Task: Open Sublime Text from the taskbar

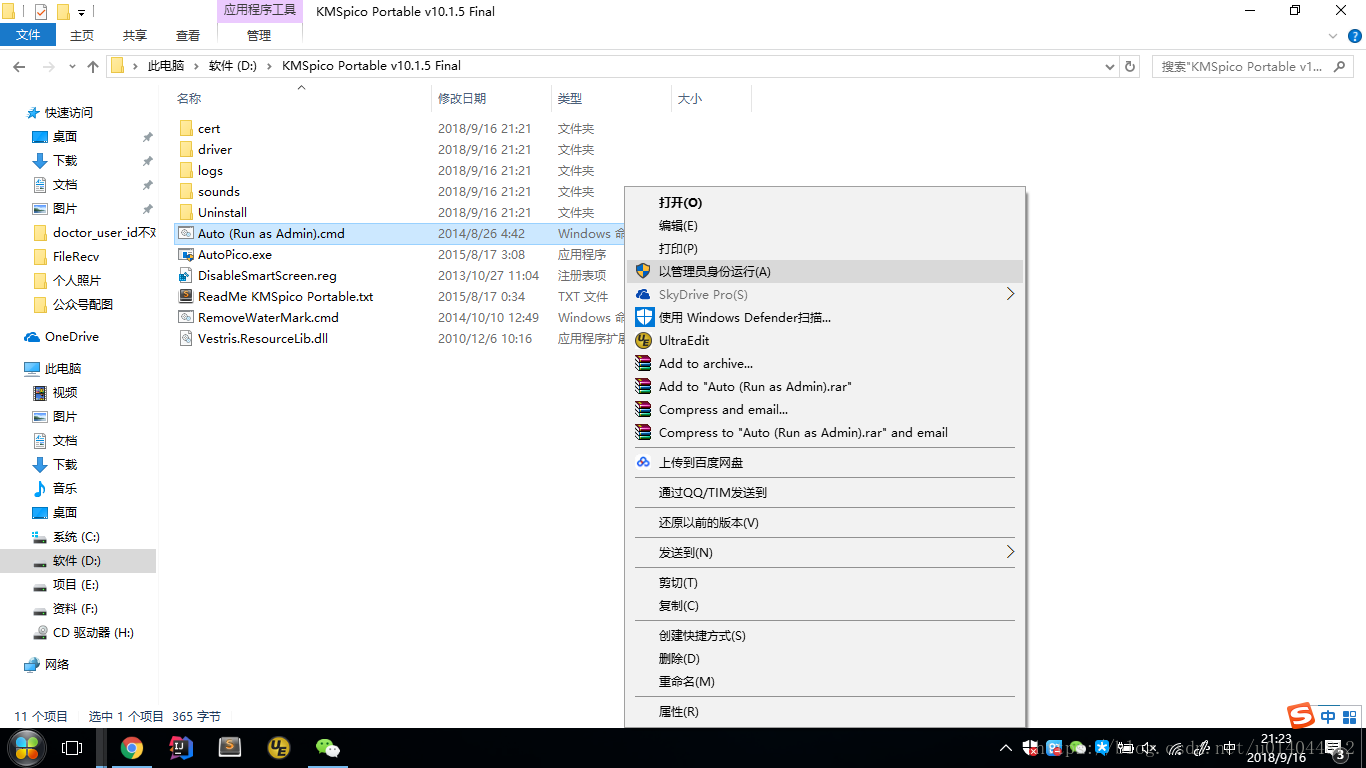Action: click(x=230, y=747)
